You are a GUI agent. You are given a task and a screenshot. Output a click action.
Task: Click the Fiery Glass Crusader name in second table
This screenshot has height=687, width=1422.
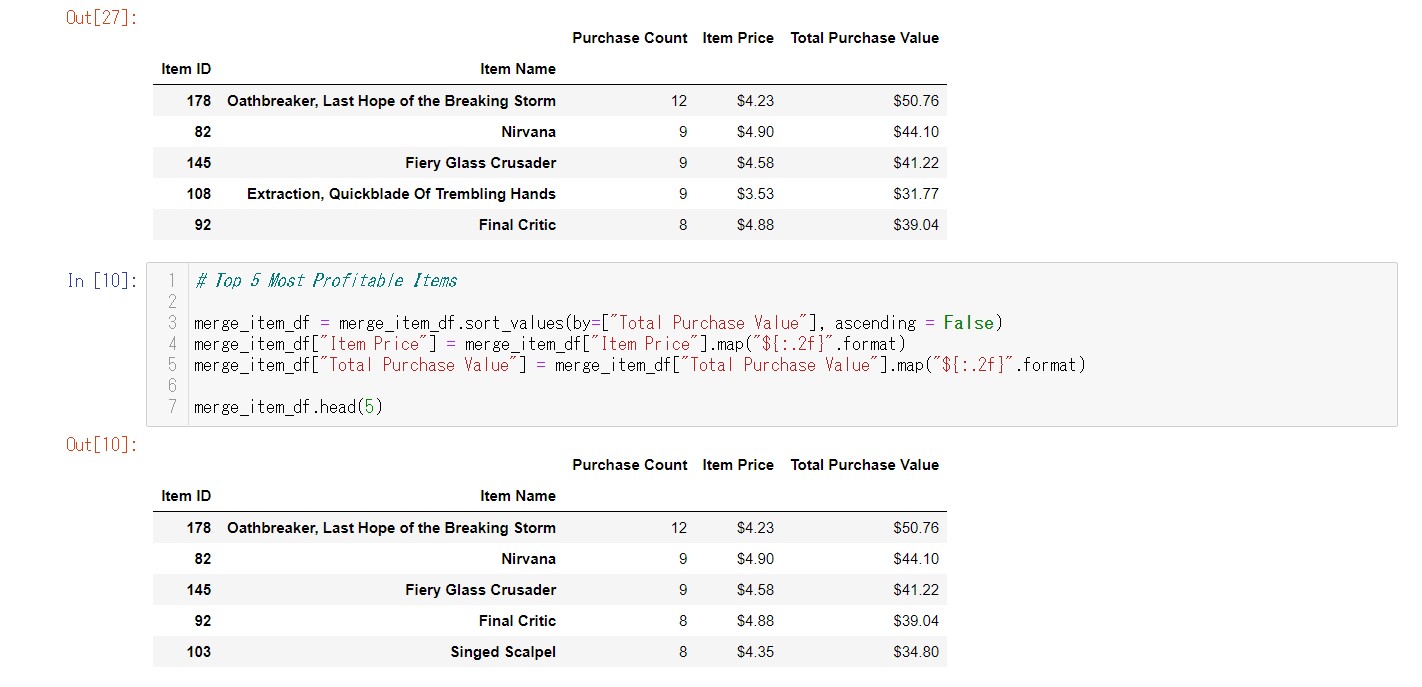click(x=480, y=590)
